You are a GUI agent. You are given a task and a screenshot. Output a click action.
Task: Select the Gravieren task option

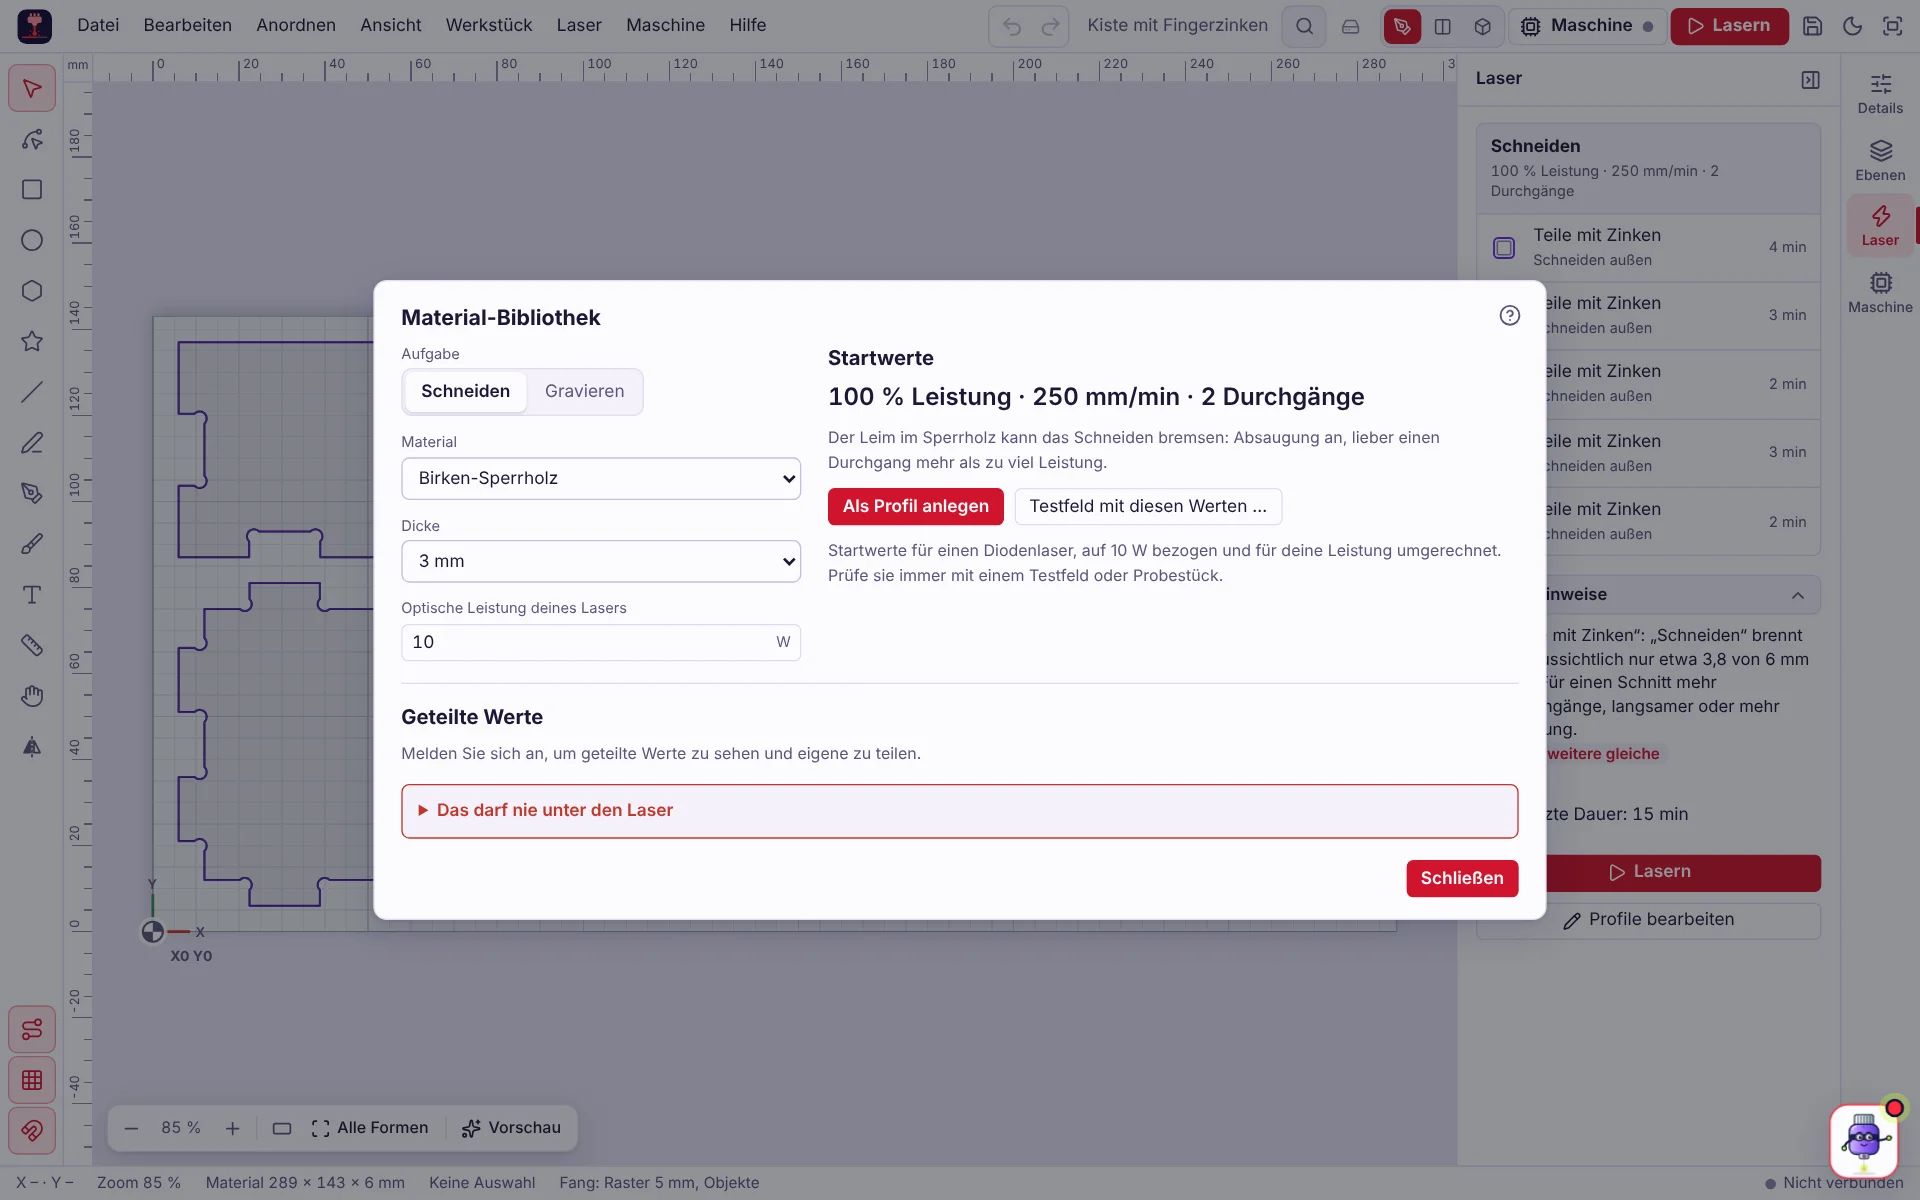584,391
